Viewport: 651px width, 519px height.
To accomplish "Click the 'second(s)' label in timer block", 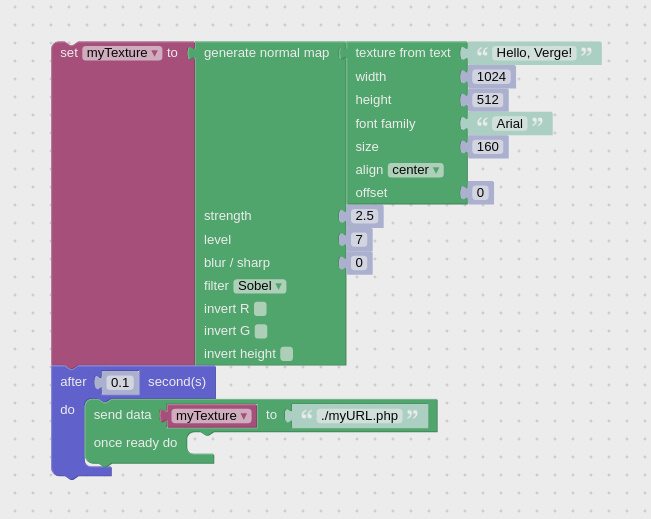I will 177,382.
